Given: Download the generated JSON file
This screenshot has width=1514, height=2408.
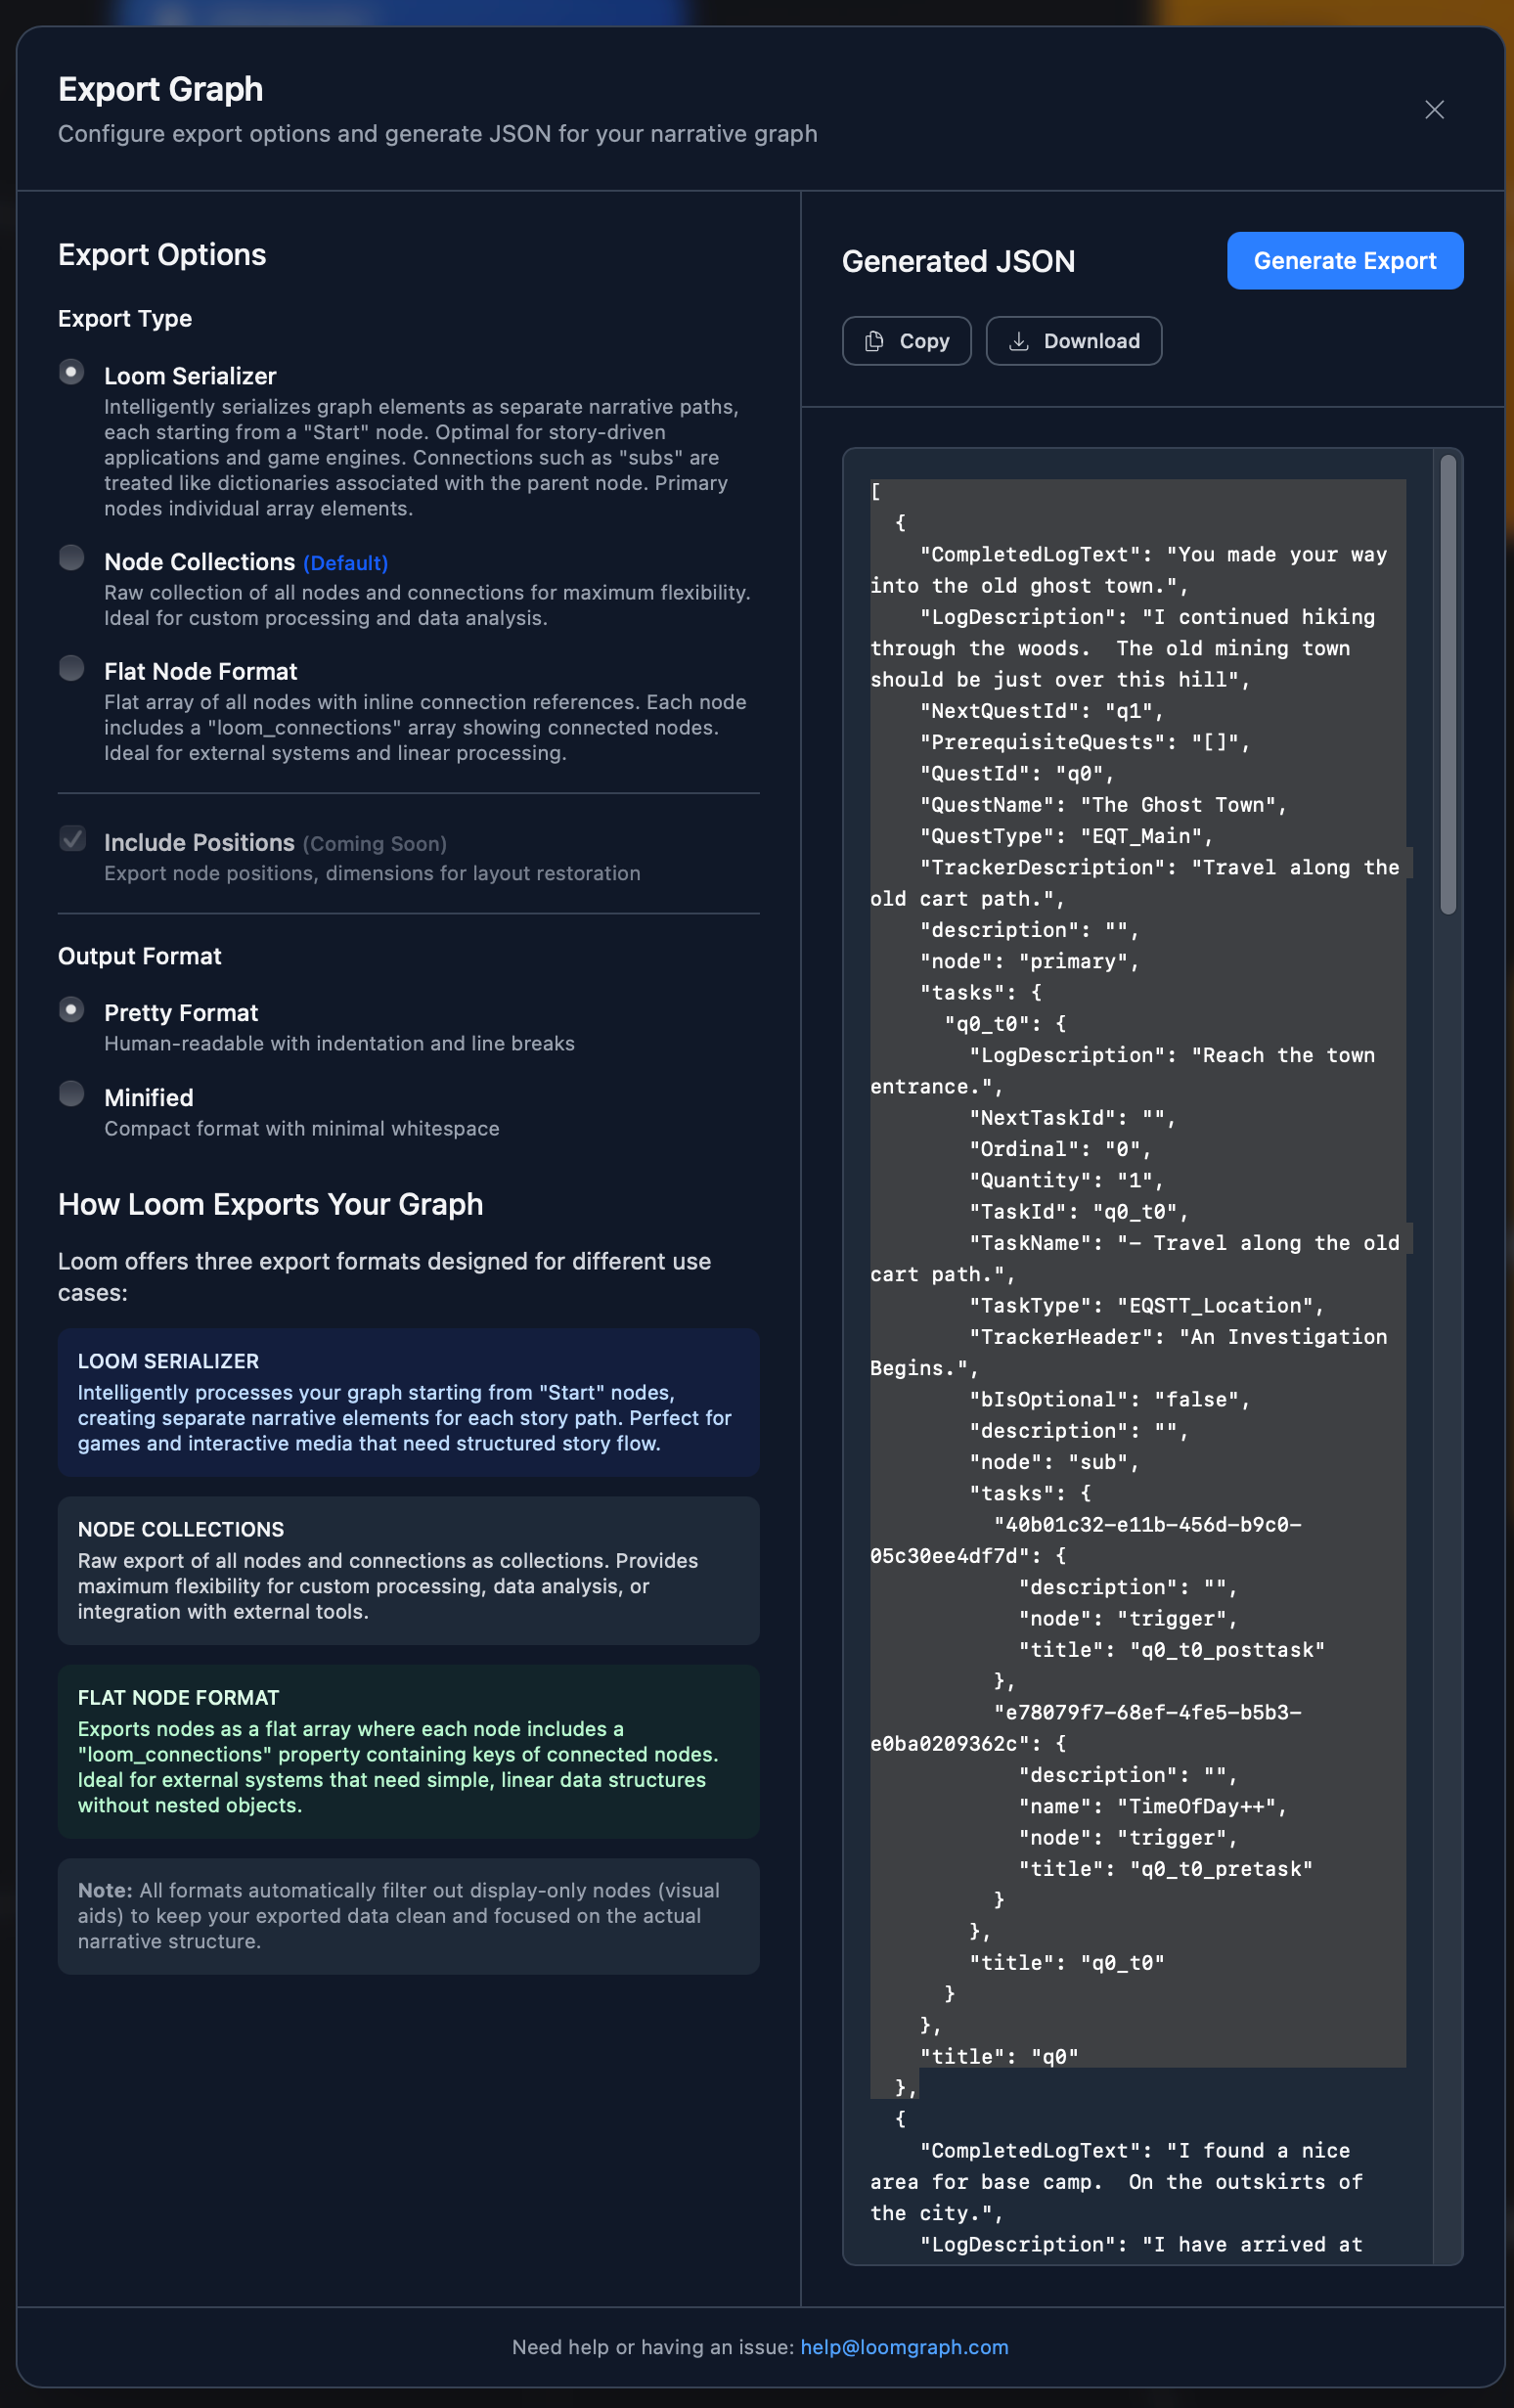Looking at the screenshot, I should 1073,341.
